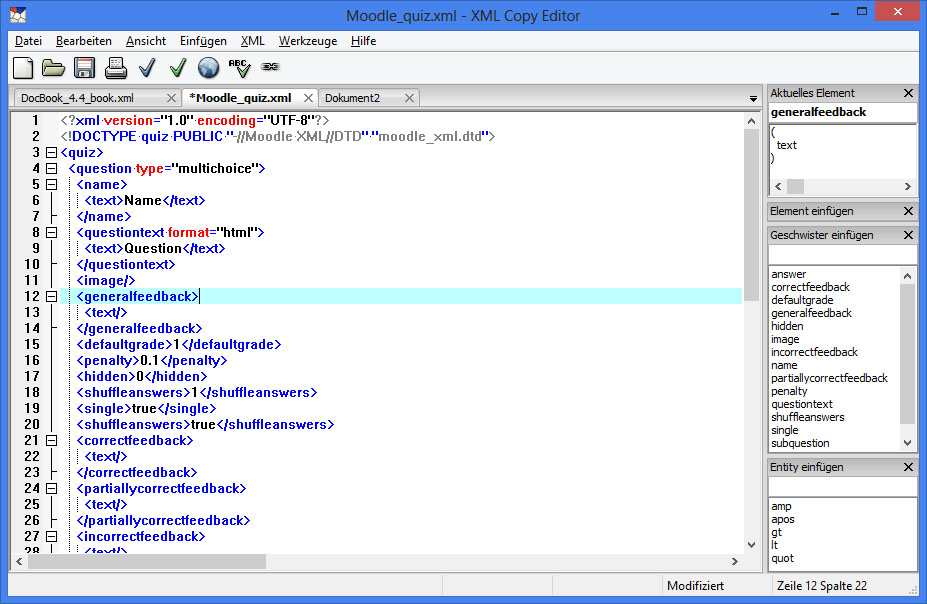Open a file with the folder icon
The height and width of the screenshot is (604, 927).
pyautogui.click(x=53, y=68)
